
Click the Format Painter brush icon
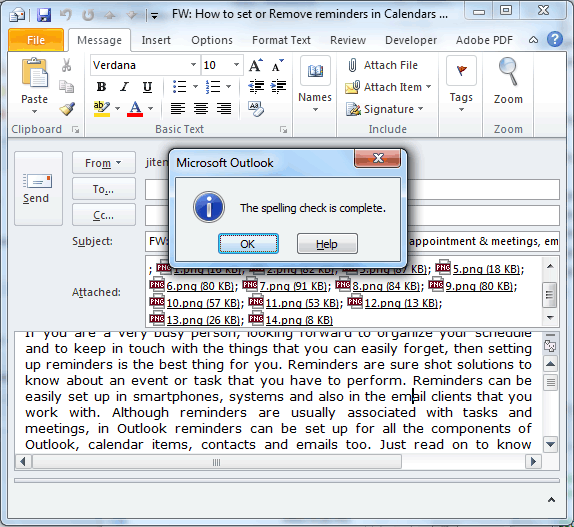click(x=67, y=109)
